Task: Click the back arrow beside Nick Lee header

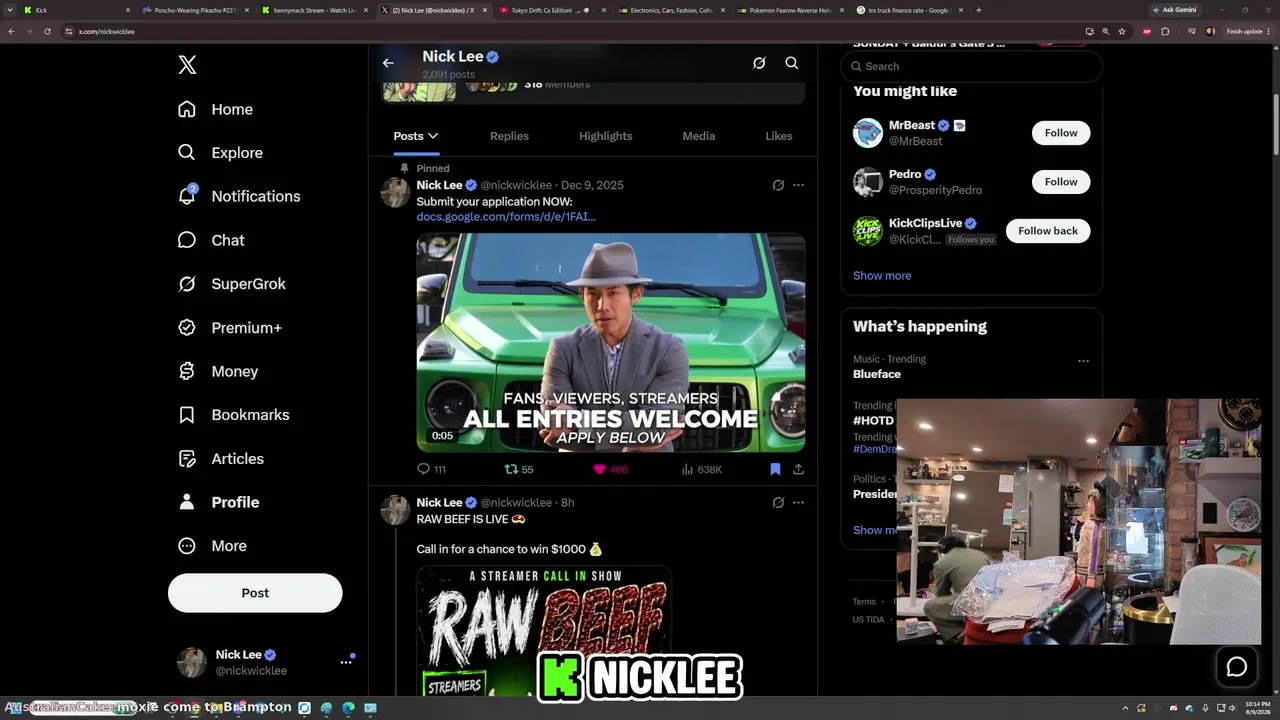Action: (388, 63)
